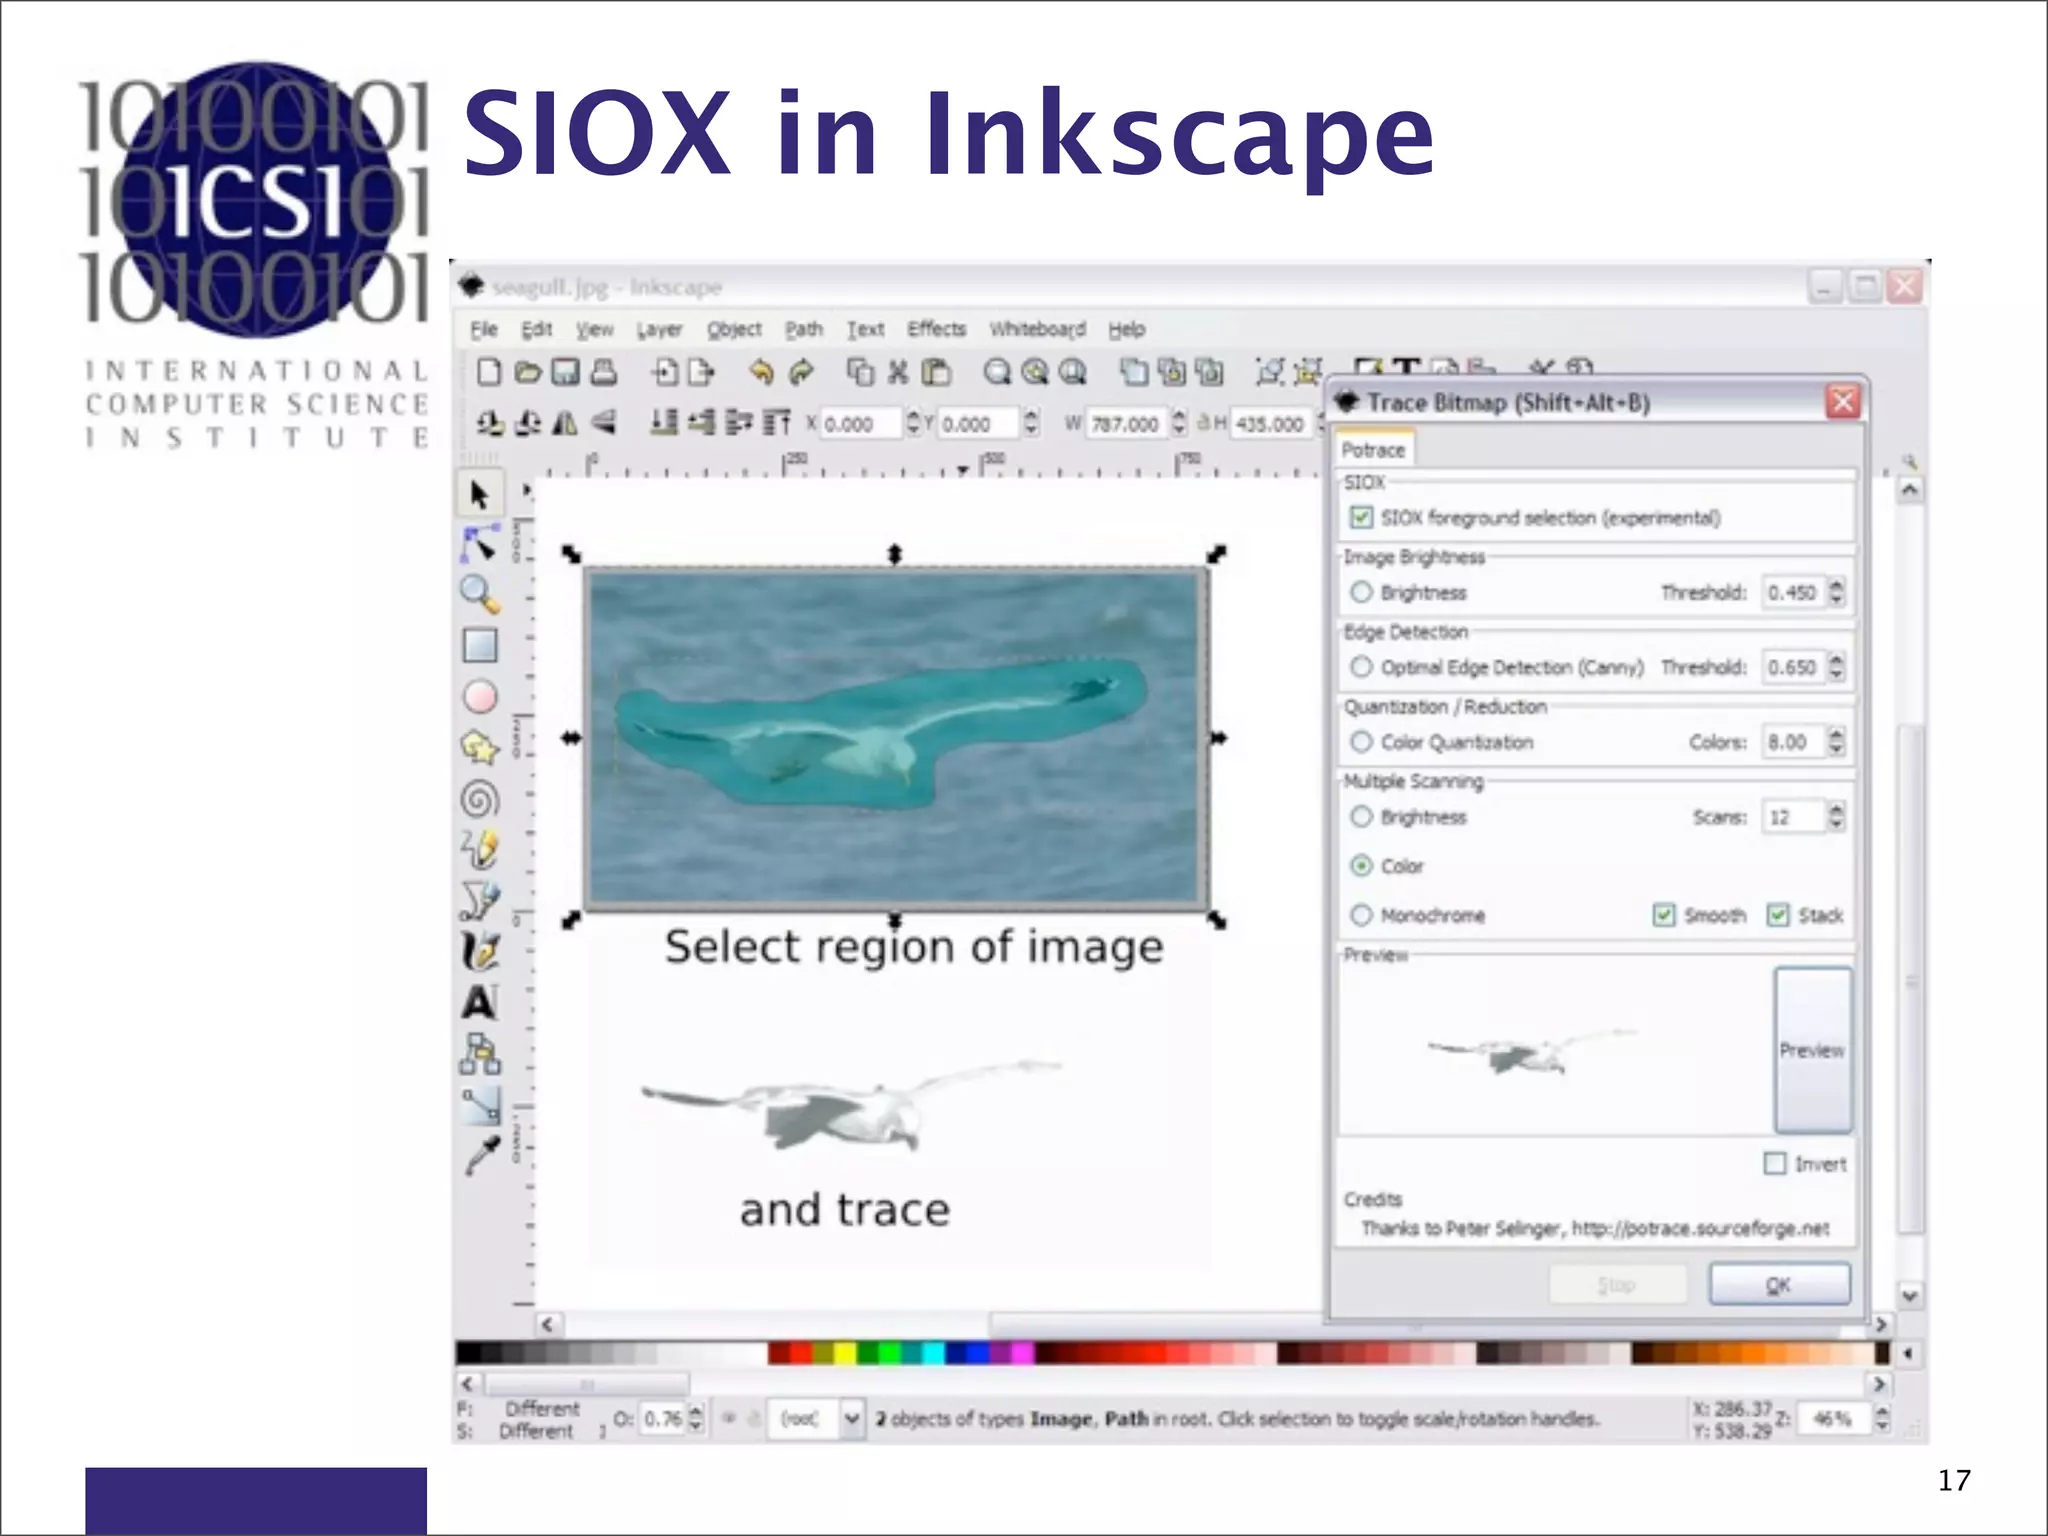Select the Spiral tool
2048x1536 pixels.
point(480,799)
